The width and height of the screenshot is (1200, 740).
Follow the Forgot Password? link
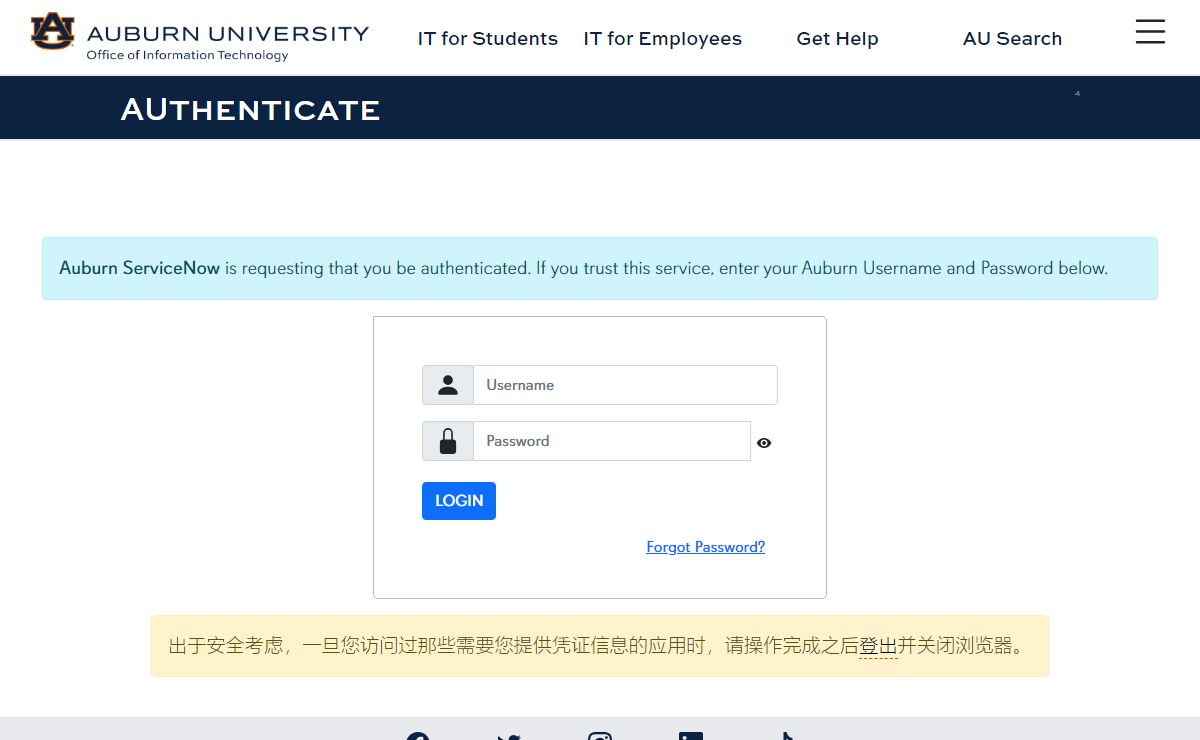click(706, 547)
